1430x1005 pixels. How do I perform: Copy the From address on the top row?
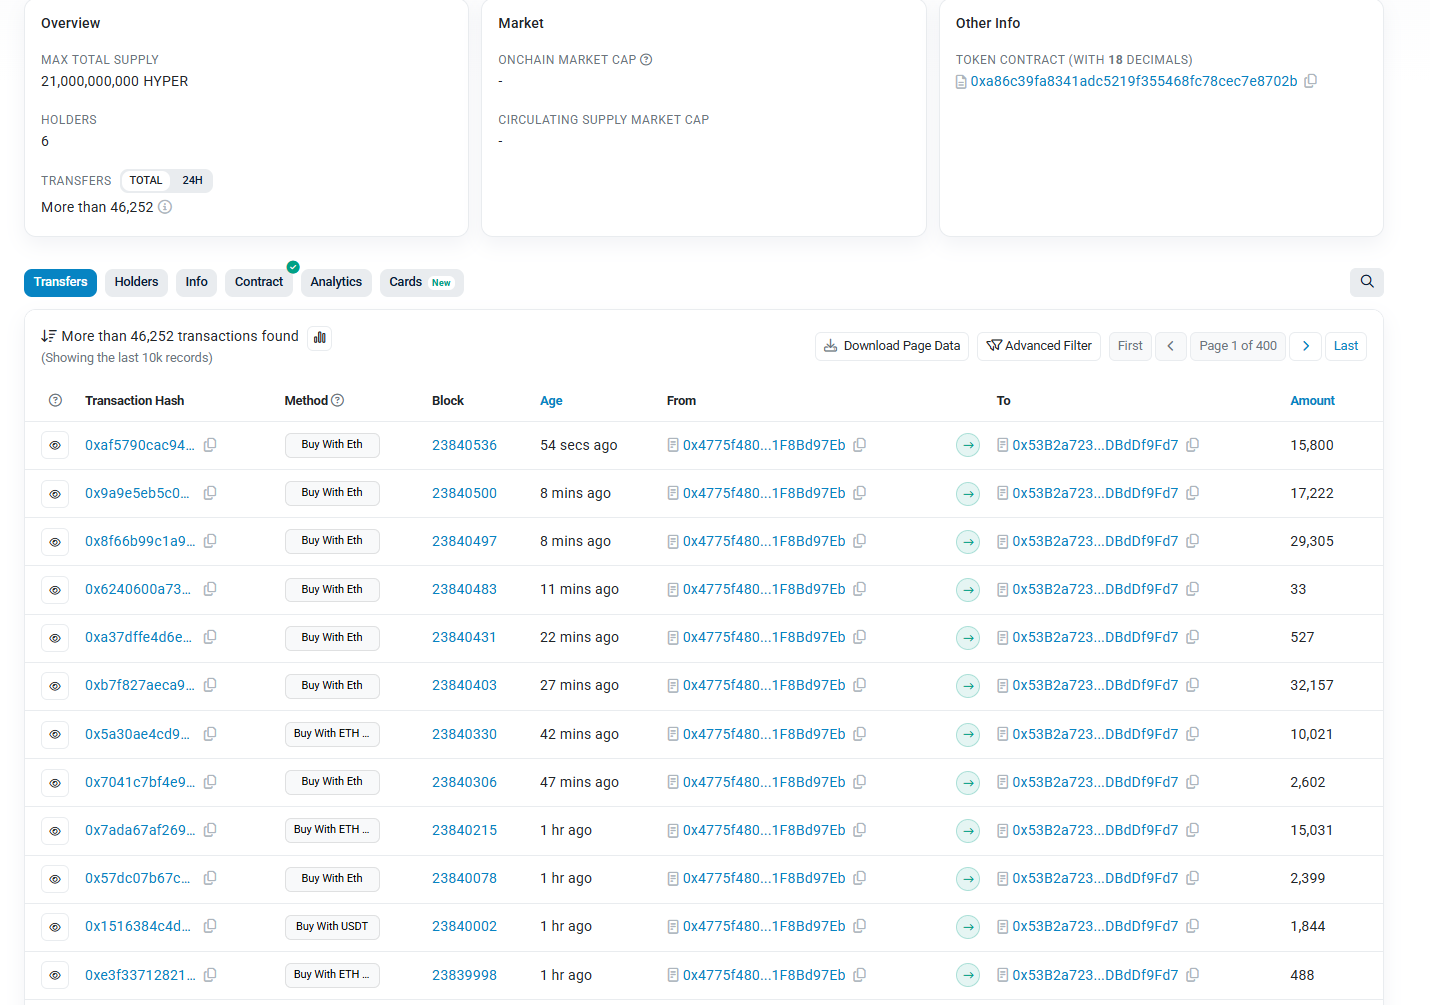click(x=859, y=445)
